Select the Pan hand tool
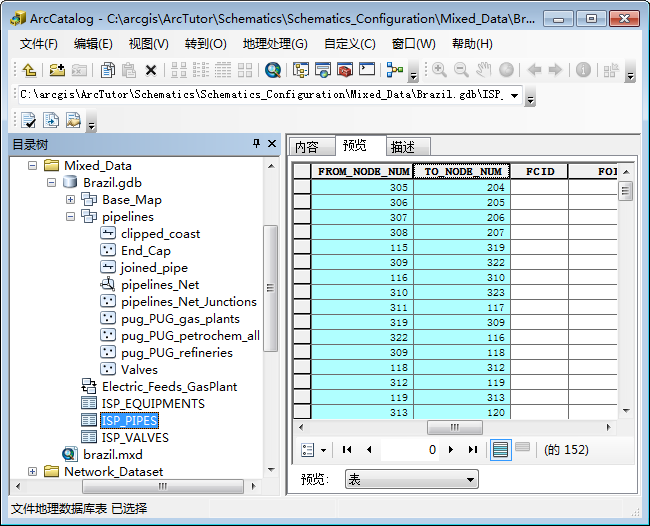Viewport: 650px width, 526px height. [x=483, y=70]
